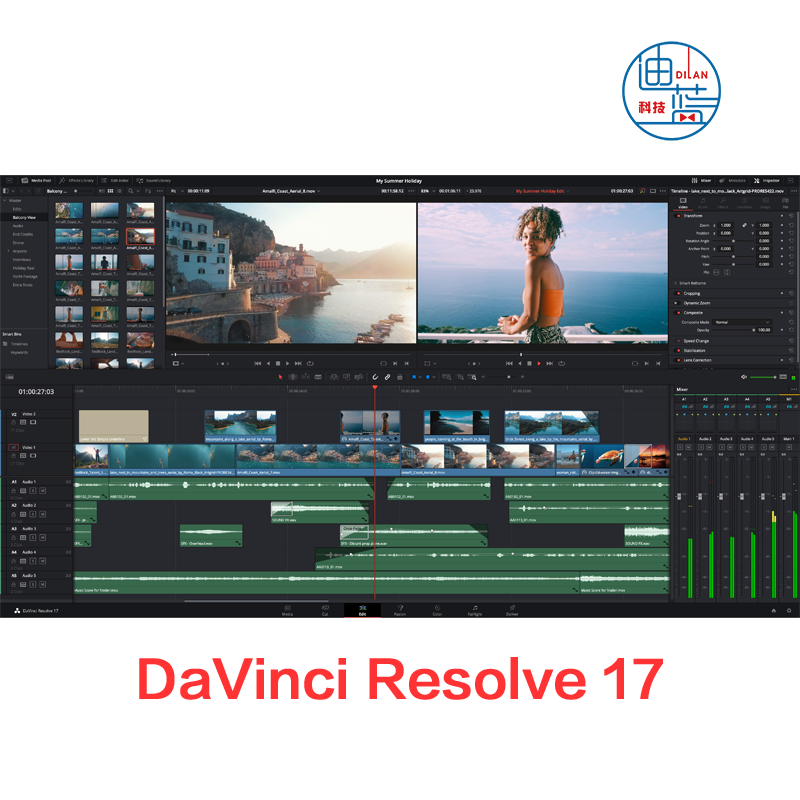This screenshot has height=800, width=800.
Task: Toggle loop playback in the timeline viewer
Action: coord(562,363)
